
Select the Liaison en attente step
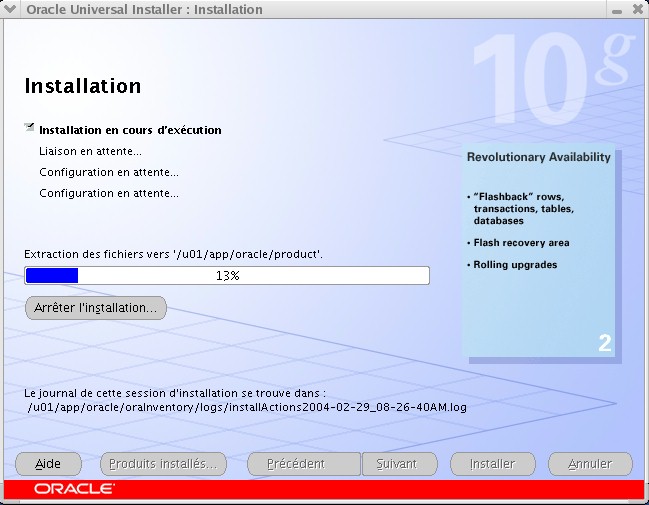pos(90,151)
